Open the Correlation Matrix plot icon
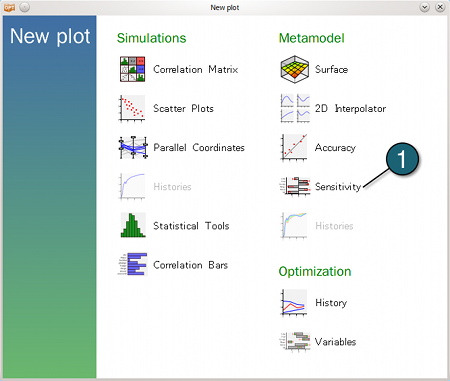The height and width of the screenshot is (381, 450). 132,69
